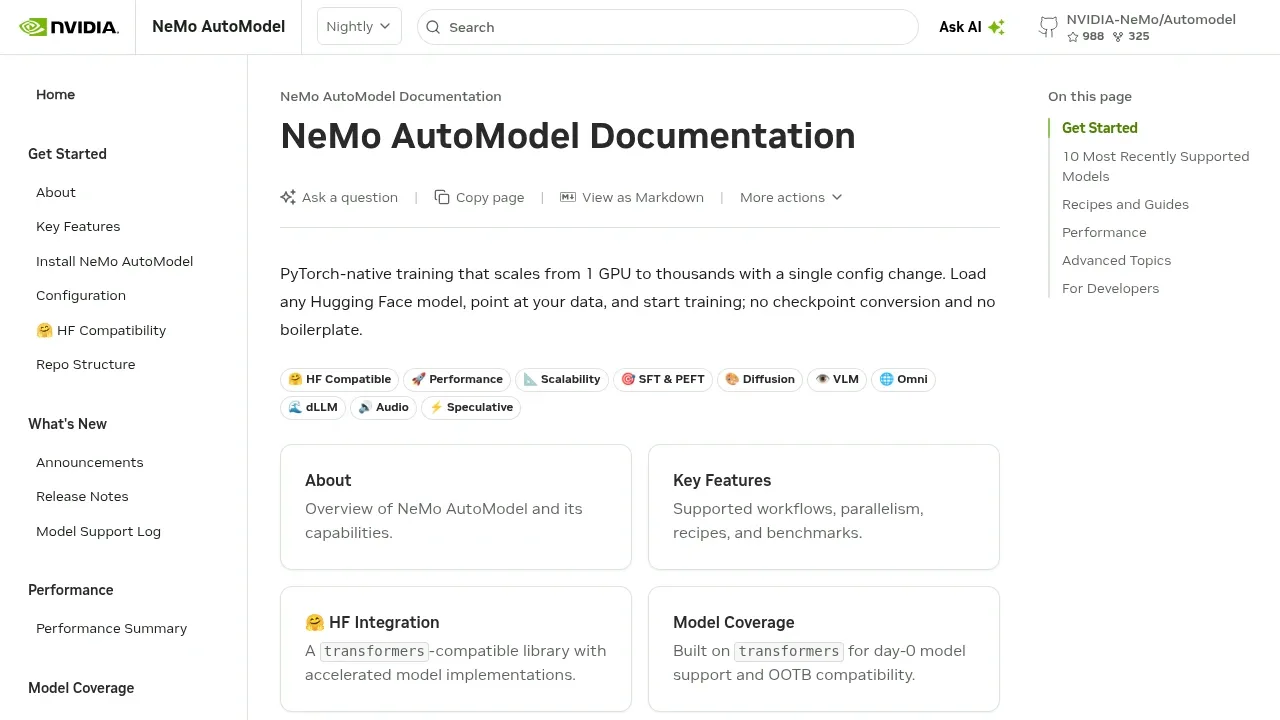Screen dimensions: 1280x720
Task: Open Release Notes in sidebar
Action: point(82,496)
